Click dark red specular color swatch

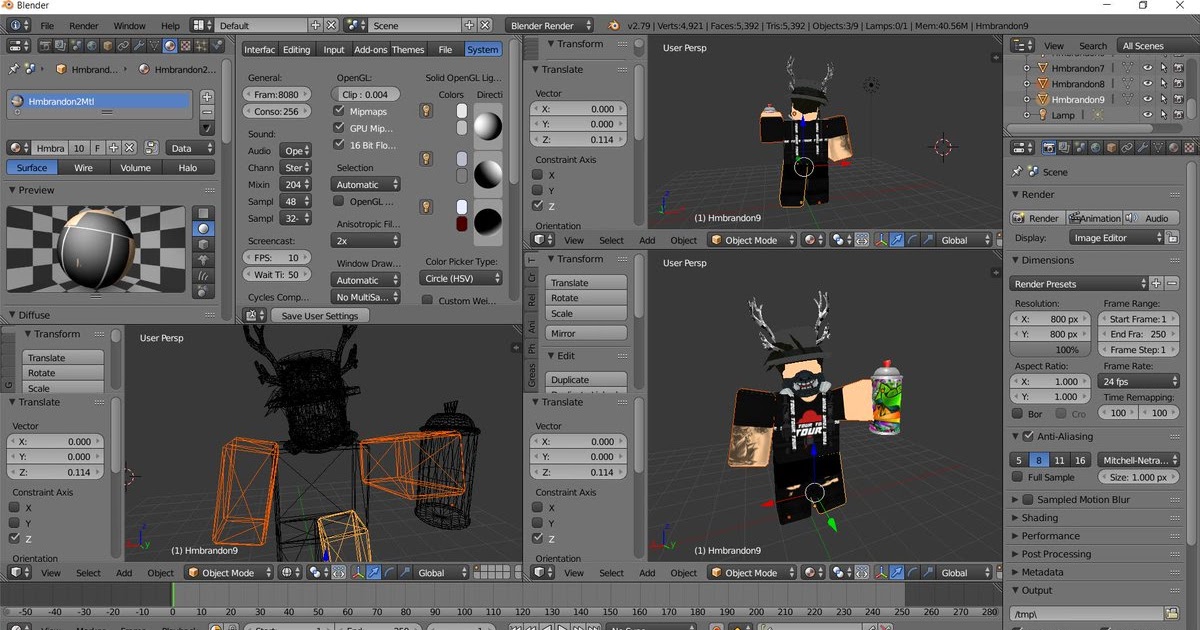pos(462,224)
